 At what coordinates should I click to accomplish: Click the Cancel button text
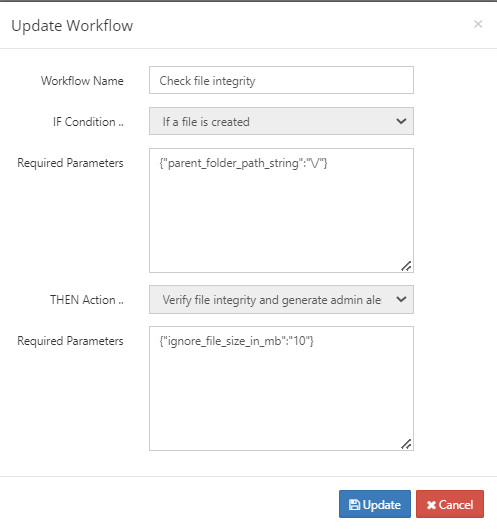(456, 505)
